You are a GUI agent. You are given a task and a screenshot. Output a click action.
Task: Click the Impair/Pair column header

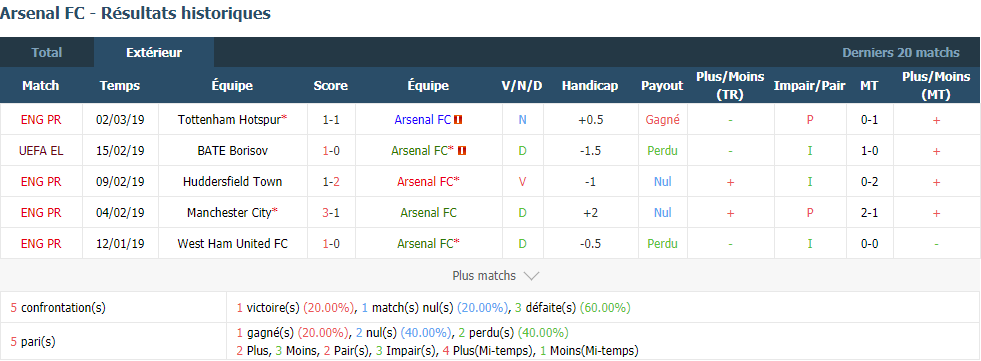point(810,86)
